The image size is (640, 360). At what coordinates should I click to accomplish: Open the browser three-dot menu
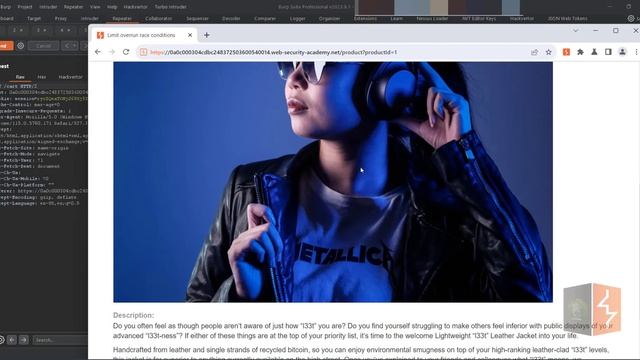[636, 52]
